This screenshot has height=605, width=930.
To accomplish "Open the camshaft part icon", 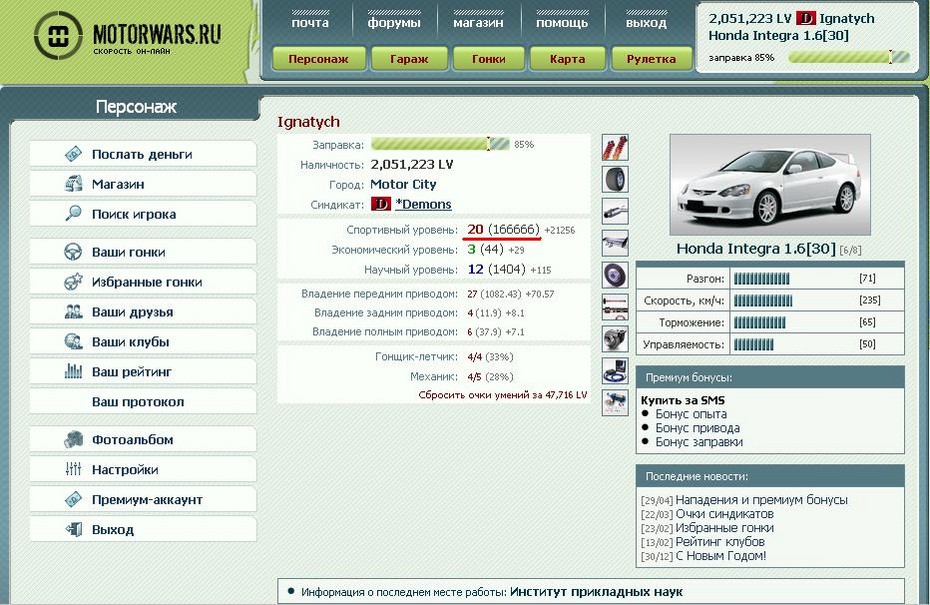I will click(x=615, y=307).
